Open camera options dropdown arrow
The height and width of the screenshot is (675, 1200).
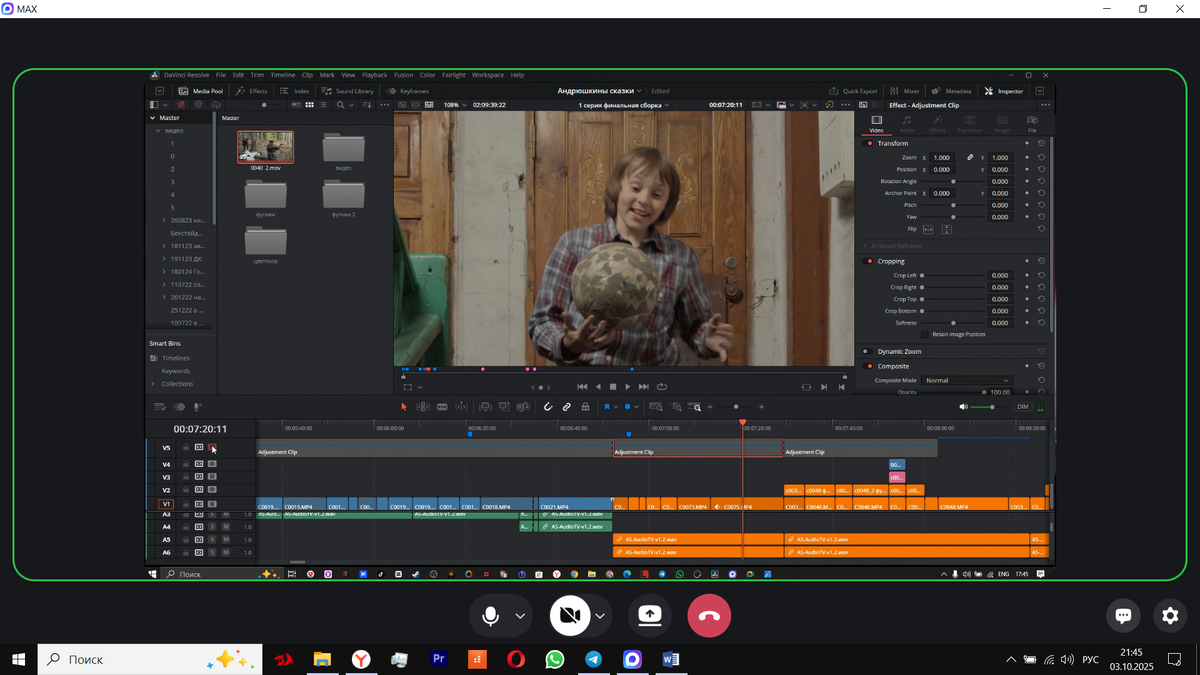tap(600, 616)
